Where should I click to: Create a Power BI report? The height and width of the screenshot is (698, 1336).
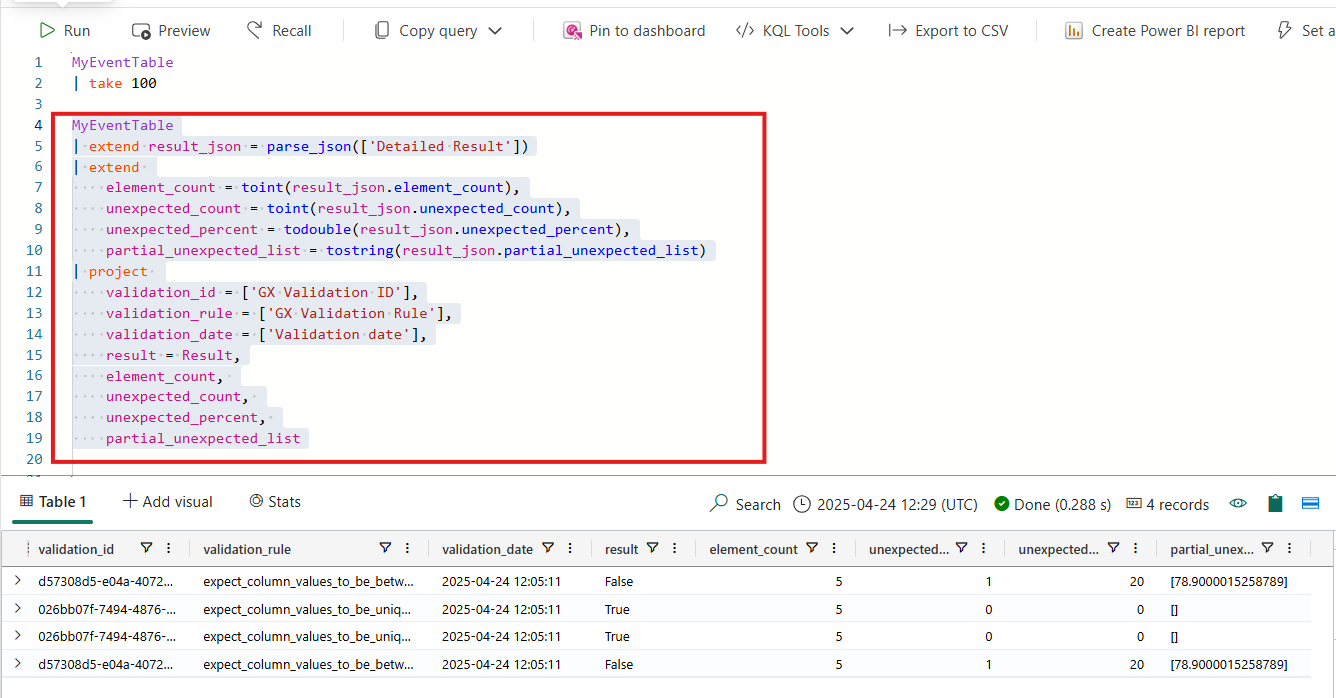pyautogui.click(x=1155, y=31)
